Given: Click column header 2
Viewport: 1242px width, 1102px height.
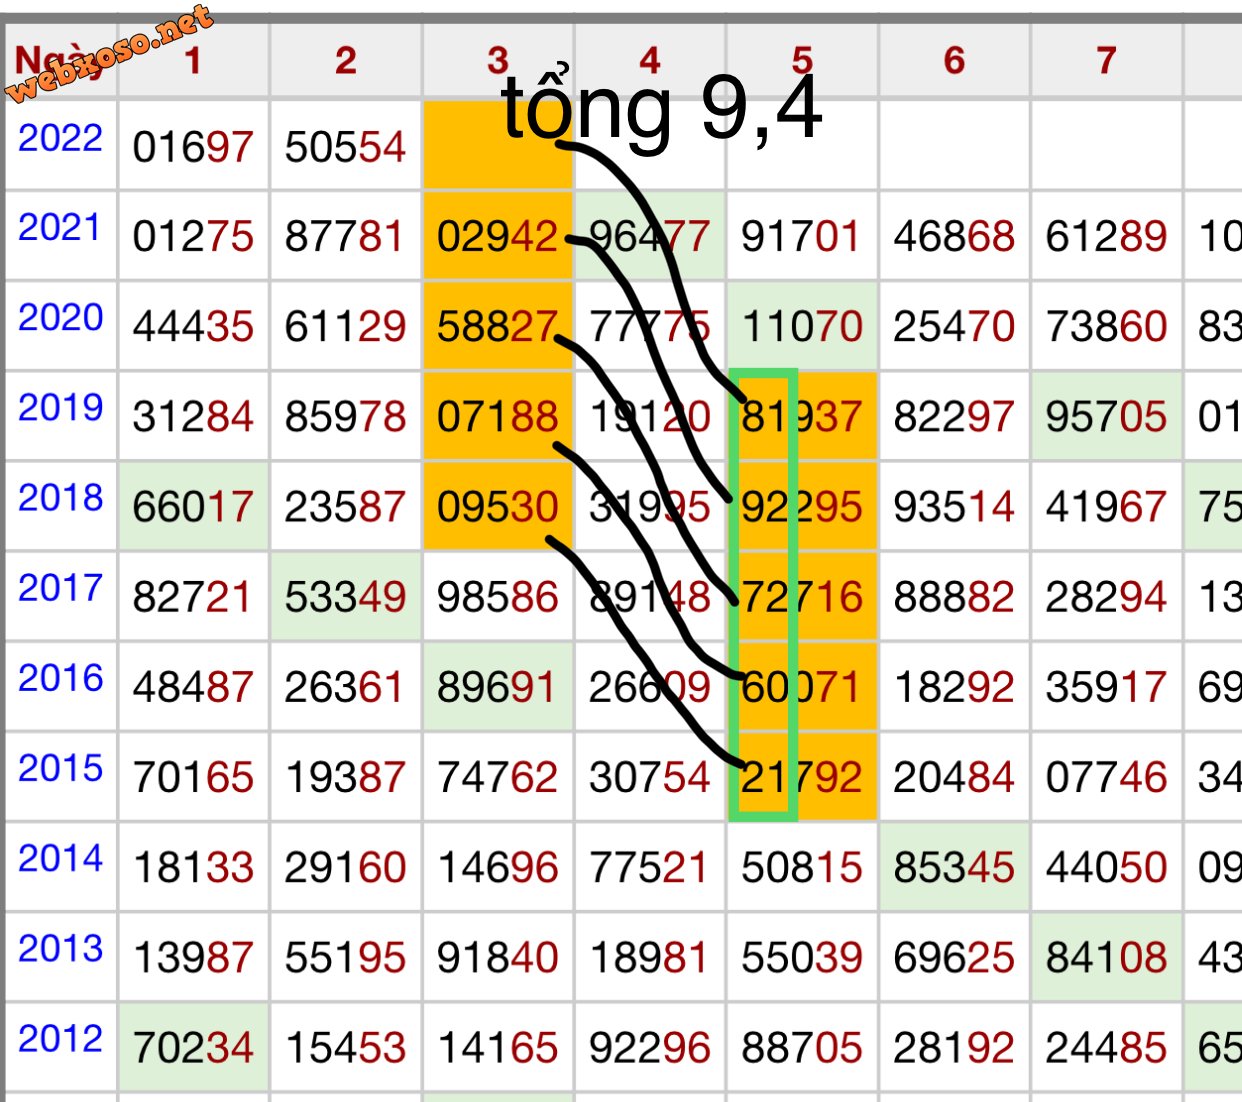Looking at the screenshot, I should point(345,61).
